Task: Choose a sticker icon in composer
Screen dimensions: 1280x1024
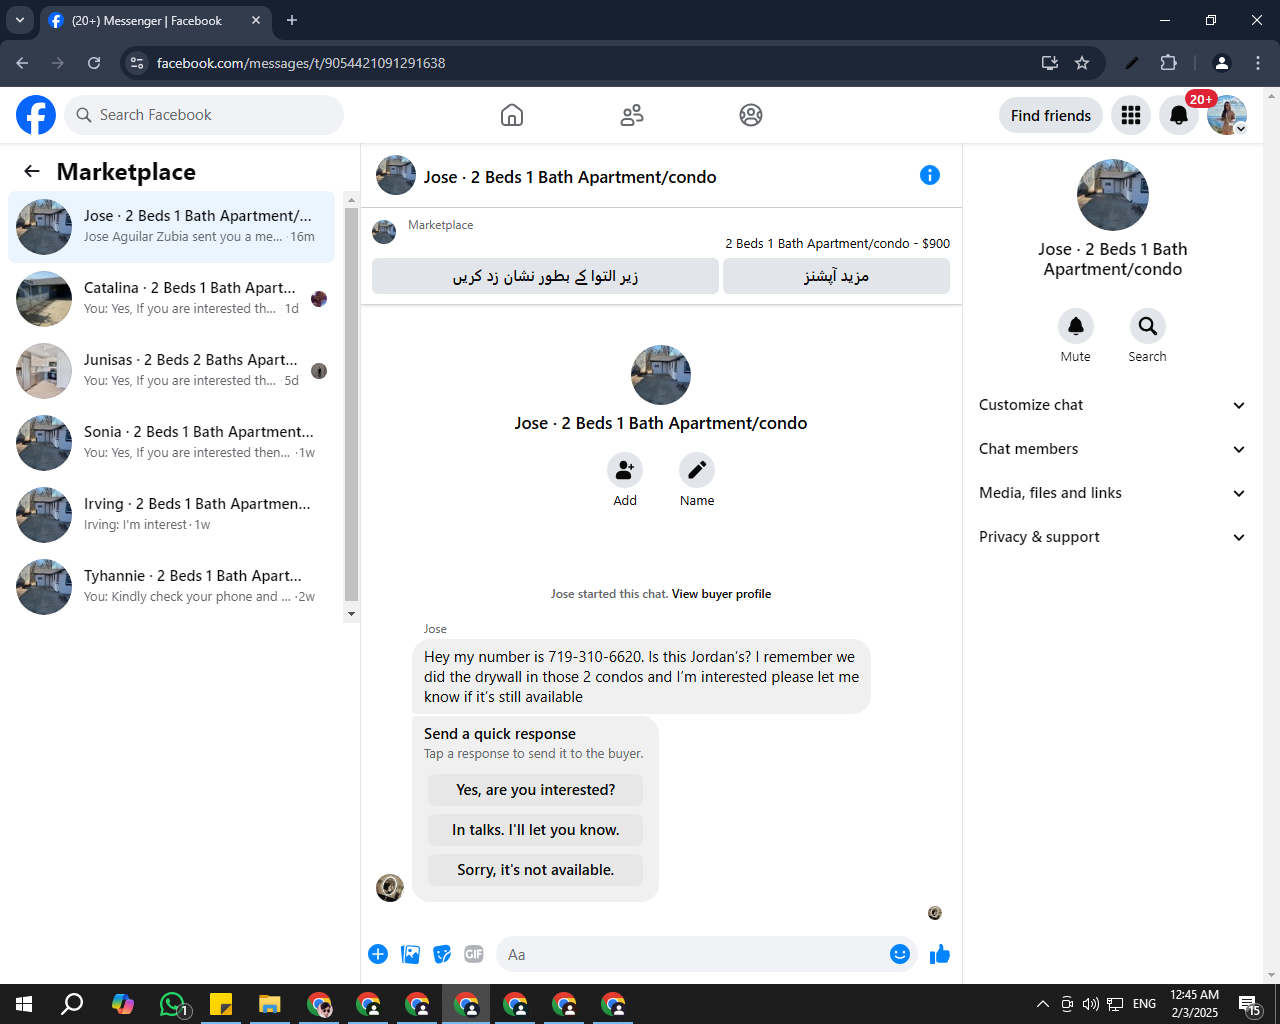Action: tap(442, 954)
